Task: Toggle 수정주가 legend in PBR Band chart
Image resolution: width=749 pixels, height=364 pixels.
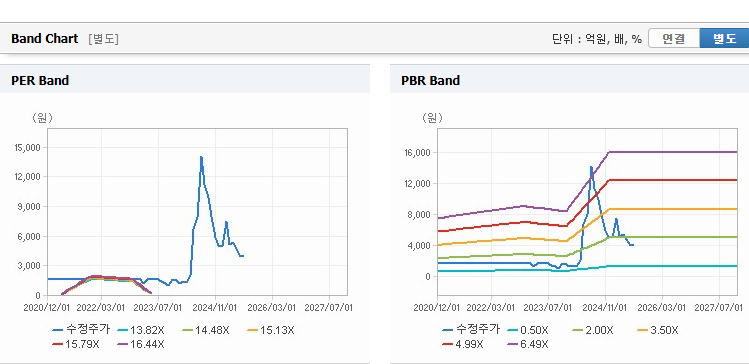Action: (471, 330)
